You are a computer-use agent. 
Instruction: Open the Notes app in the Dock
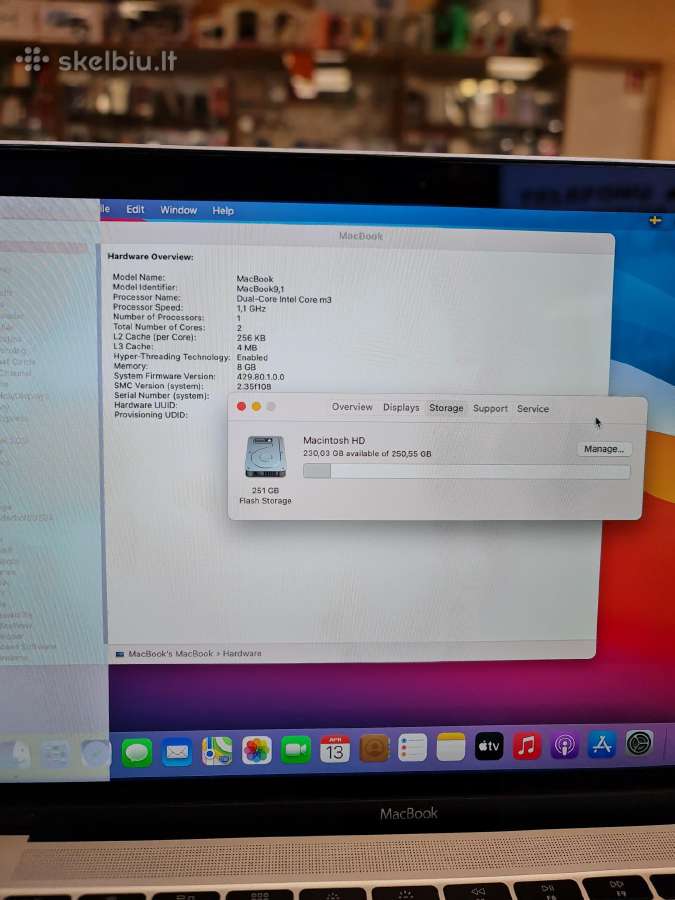(x=451, y=747)
